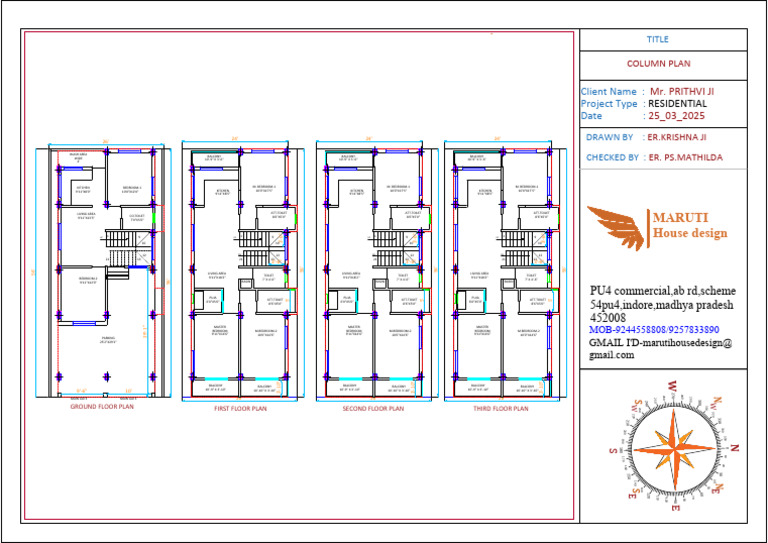This screenshot has width=768, height=543.
Task: Select the W letter on compass
Action: tap(672, 386)
